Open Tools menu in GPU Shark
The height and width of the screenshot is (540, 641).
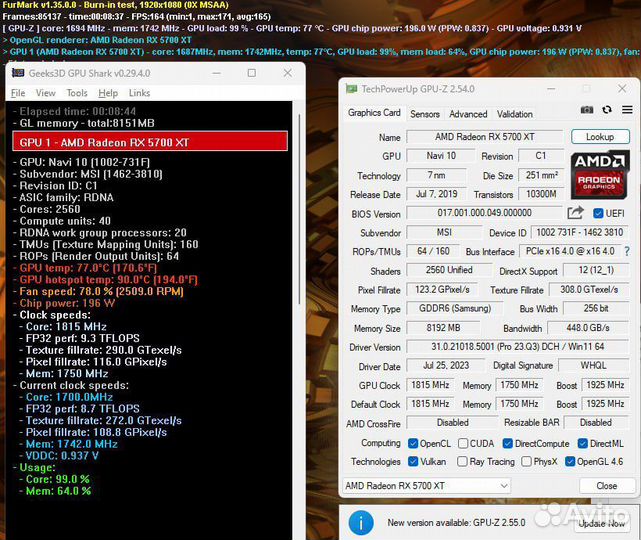tap(77, 93)
